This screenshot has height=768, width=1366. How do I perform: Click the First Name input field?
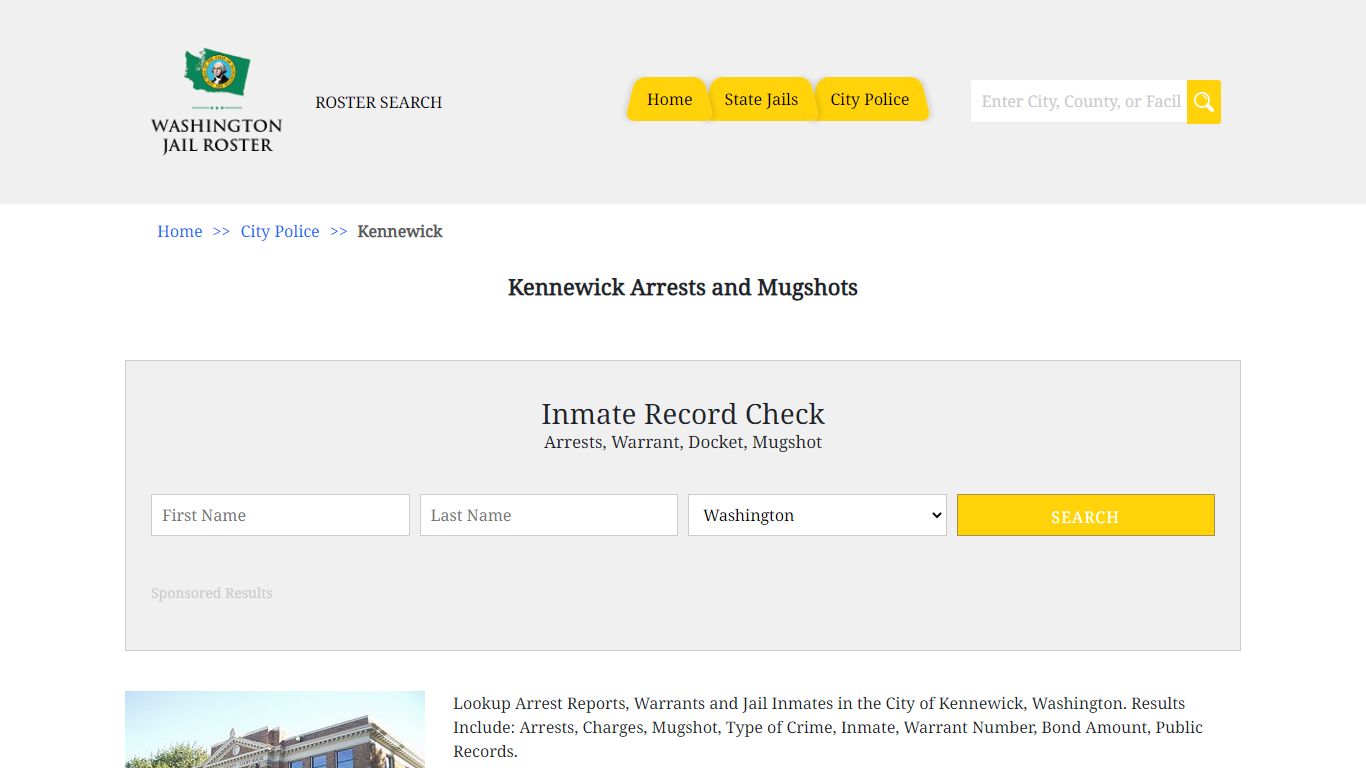click(x=280, y=515)
